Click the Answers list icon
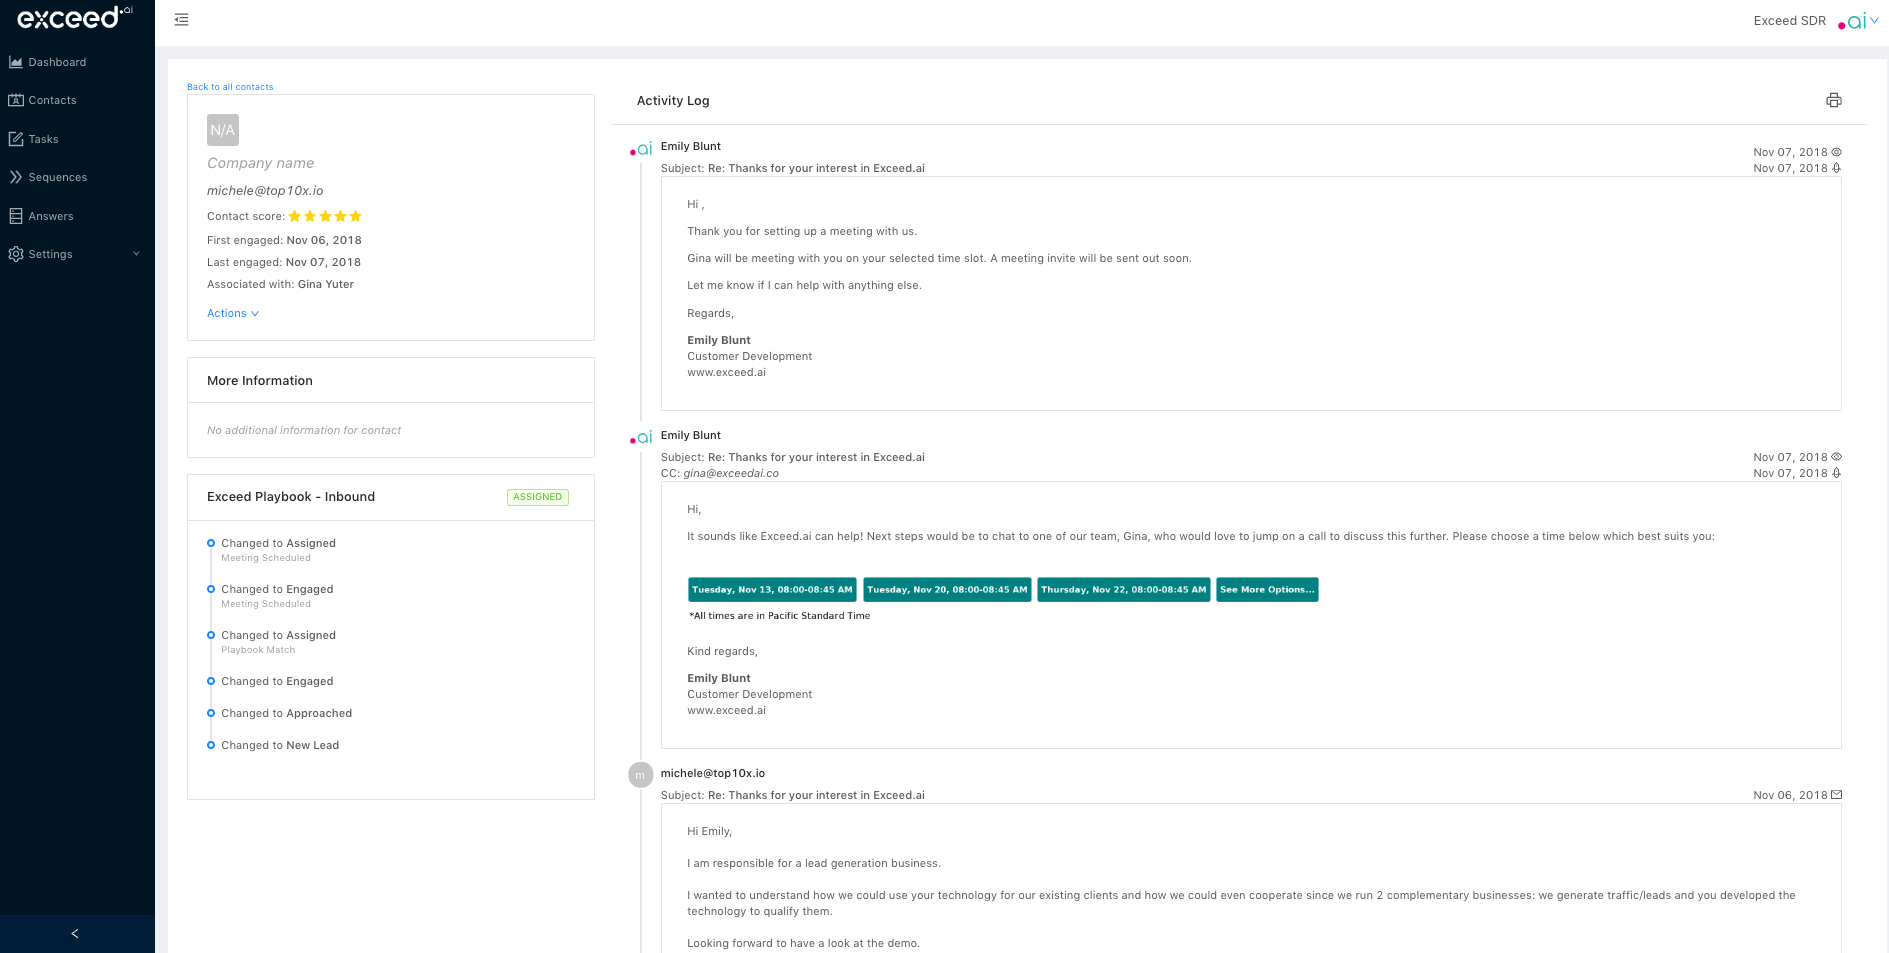The height and width of the screenshot is (953, 1889). coord(16,216)
